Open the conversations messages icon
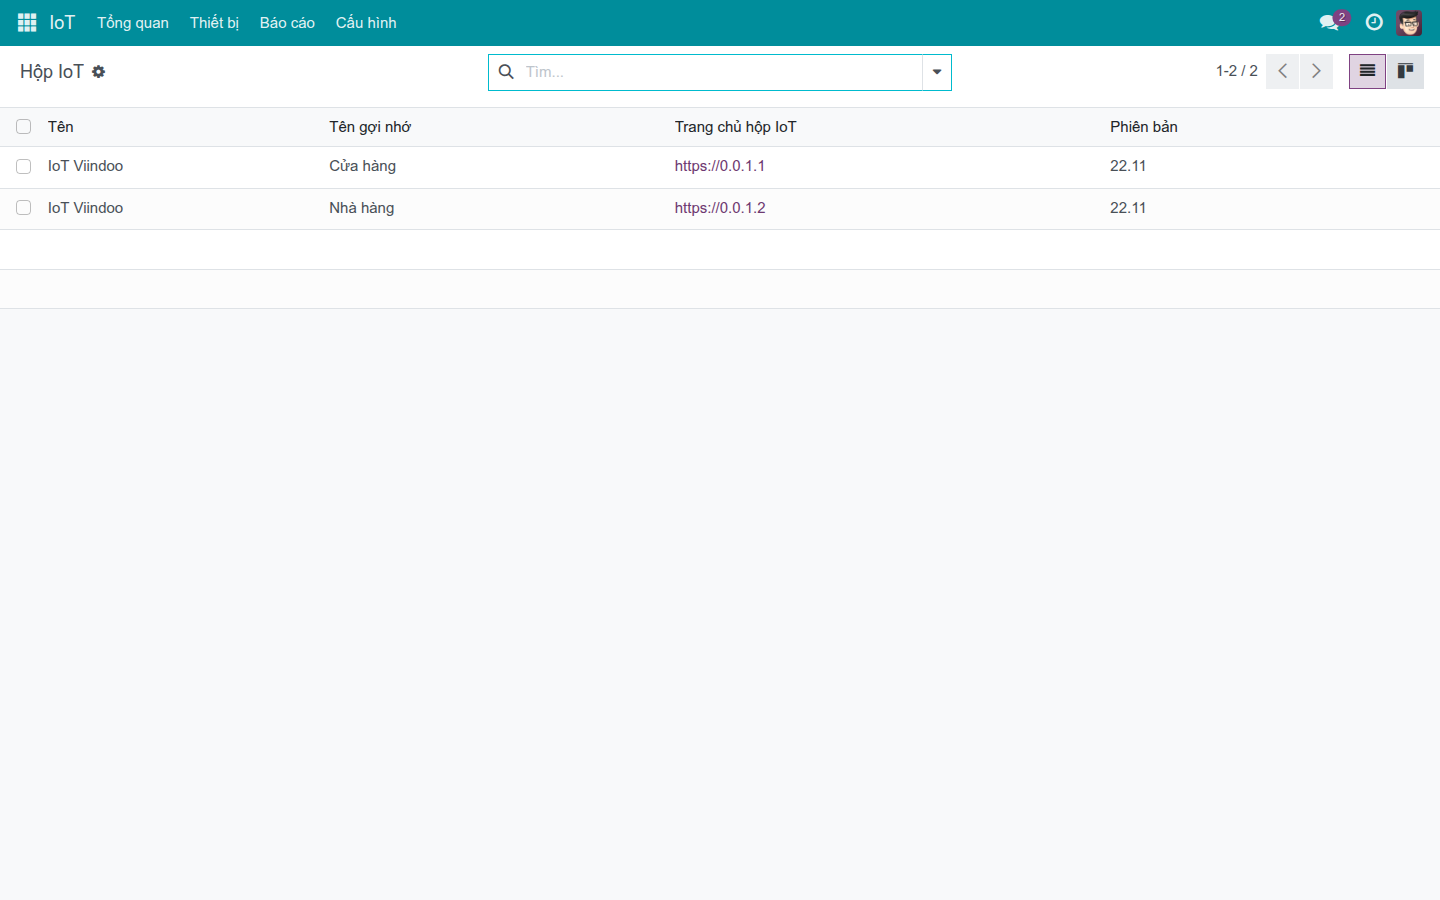1440x900 pixels. [1329, 22]
